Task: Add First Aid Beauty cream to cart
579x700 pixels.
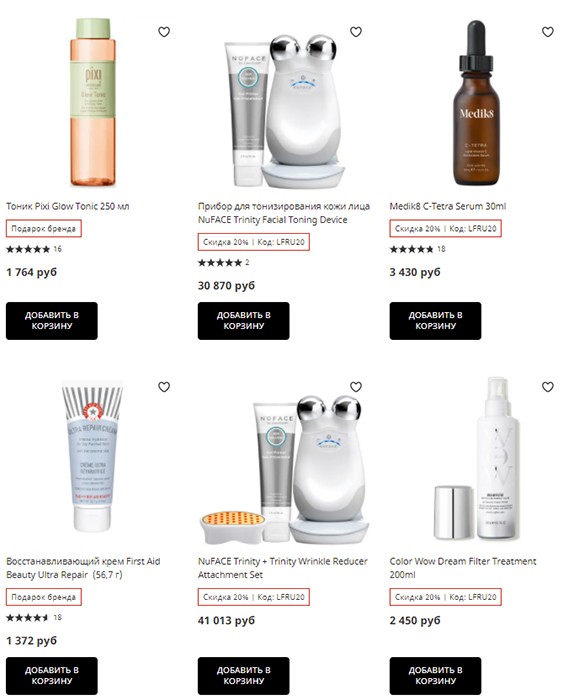Action: 52,675
